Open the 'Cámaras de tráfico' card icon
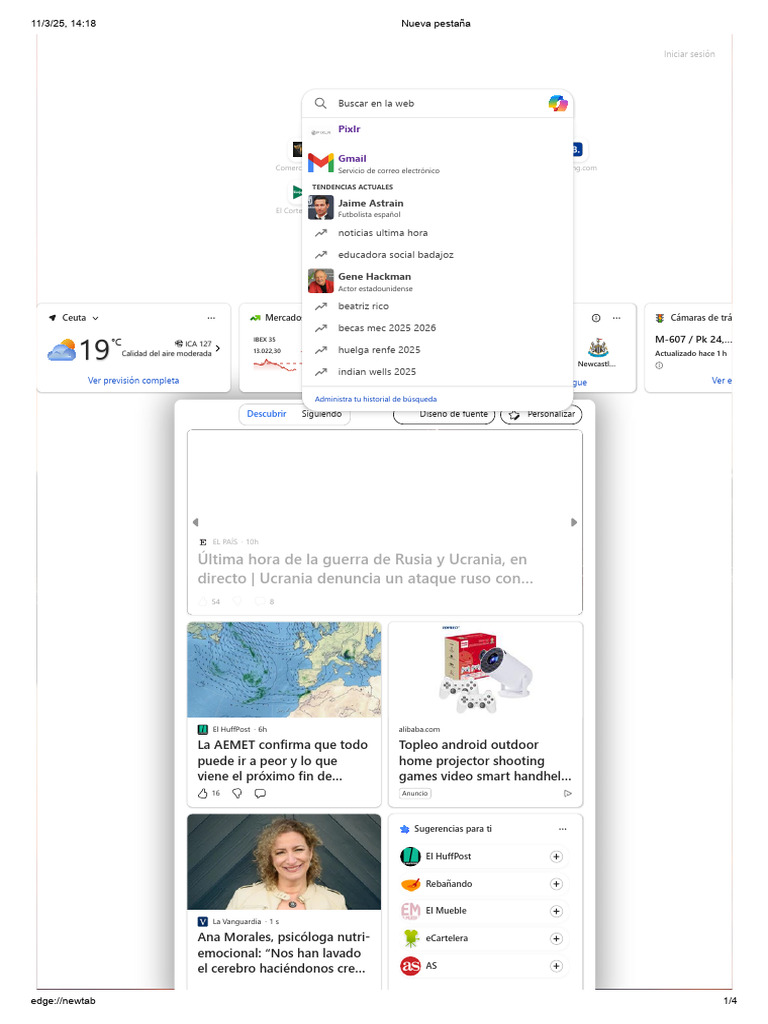Image resolution: width=768 pixels, height=1024 pixels. [660, 318]
